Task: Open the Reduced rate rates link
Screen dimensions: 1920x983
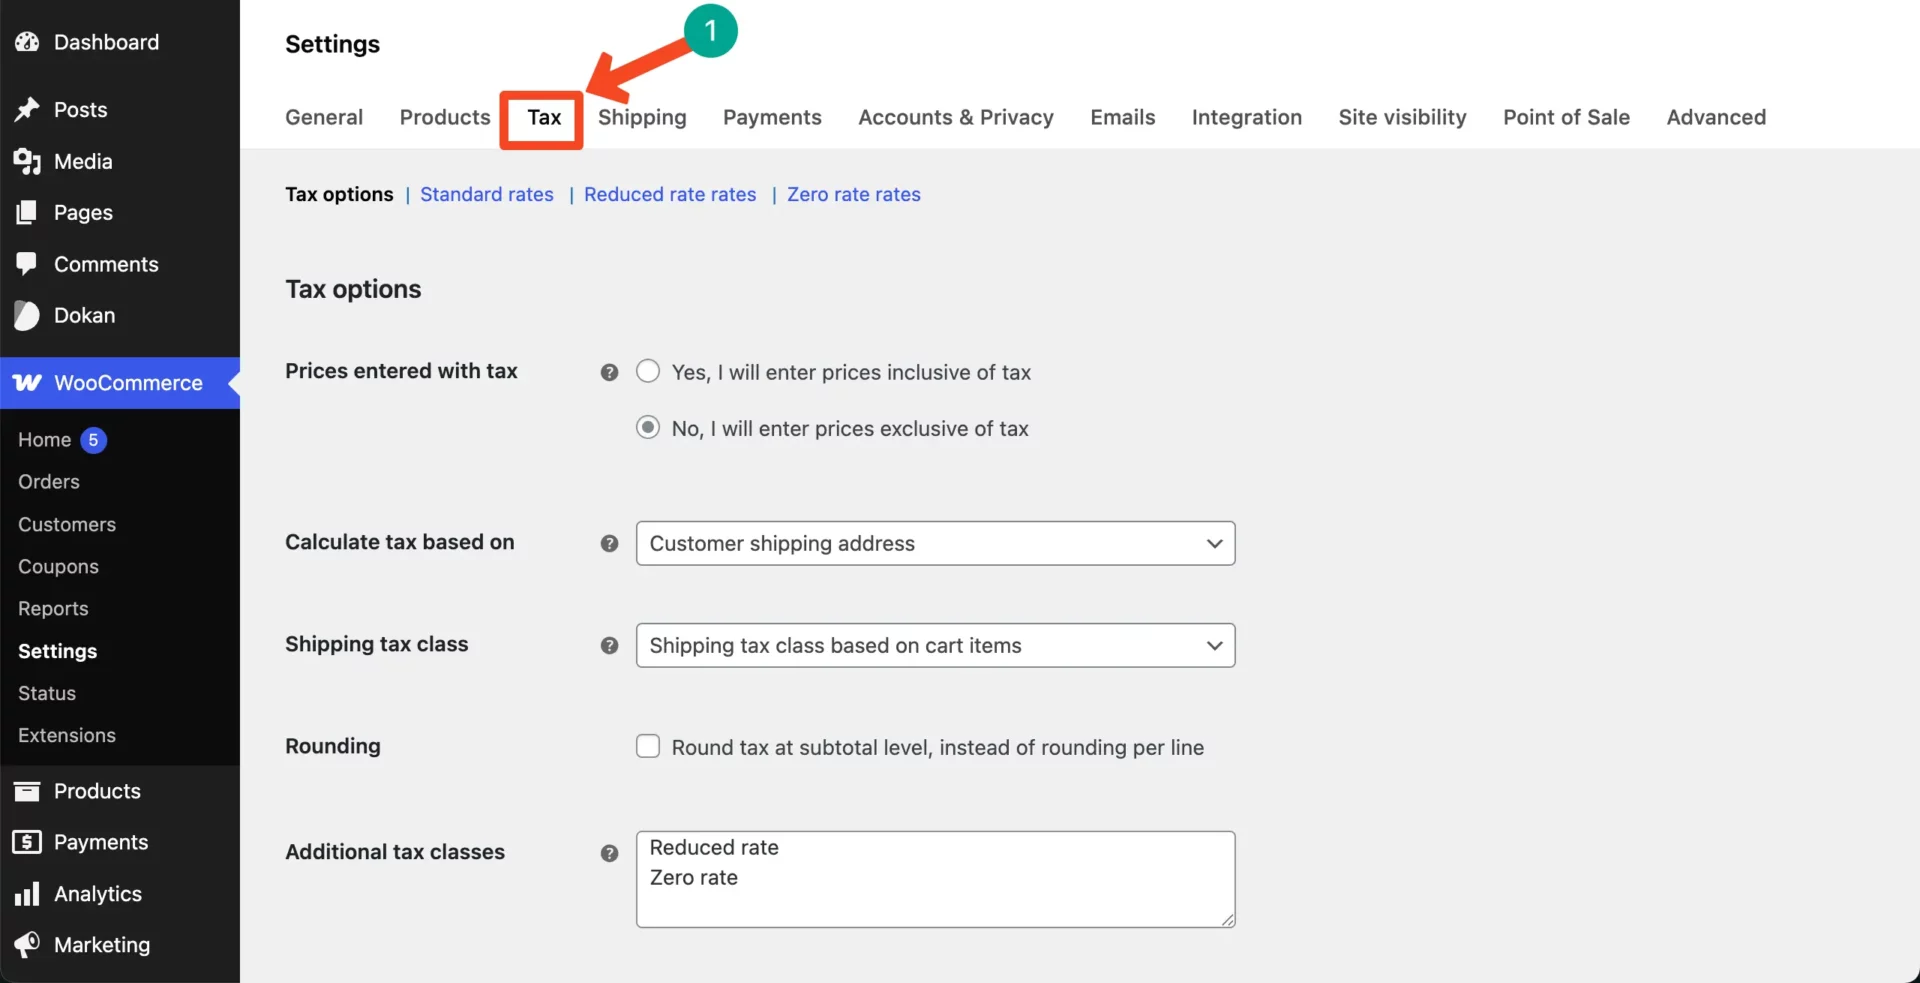Action: pyautogui.click(x=670, y=194)
